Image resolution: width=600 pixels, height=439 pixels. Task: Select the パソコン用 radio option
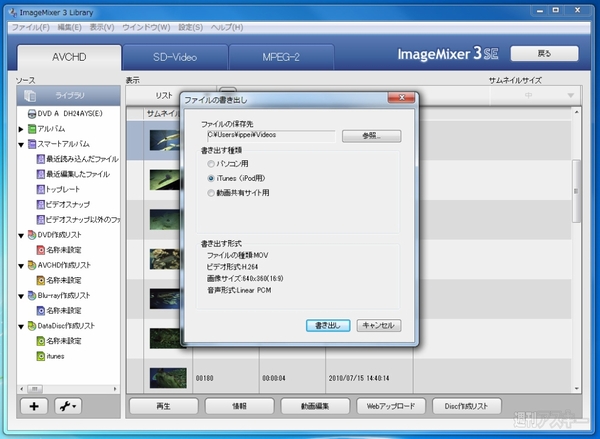[x=209, y=163]
